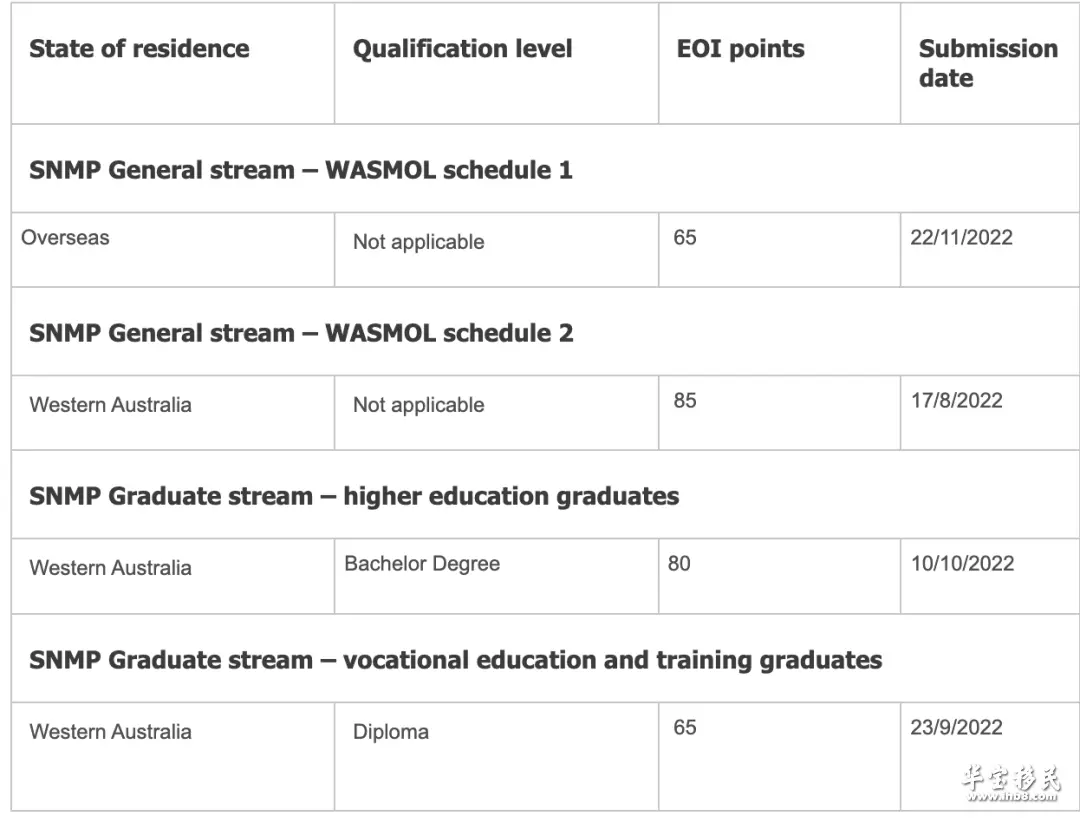Click the watermark logo in the bottom corner
The height and width of the screenshot is (819, 1080).
point(1011,782)
